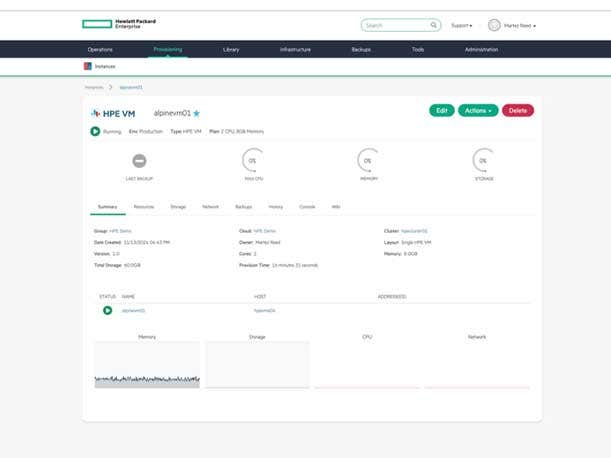The height and width of the screenshot is (458, 611).
Task: Click the Memory usage chart
Action: 147,365
